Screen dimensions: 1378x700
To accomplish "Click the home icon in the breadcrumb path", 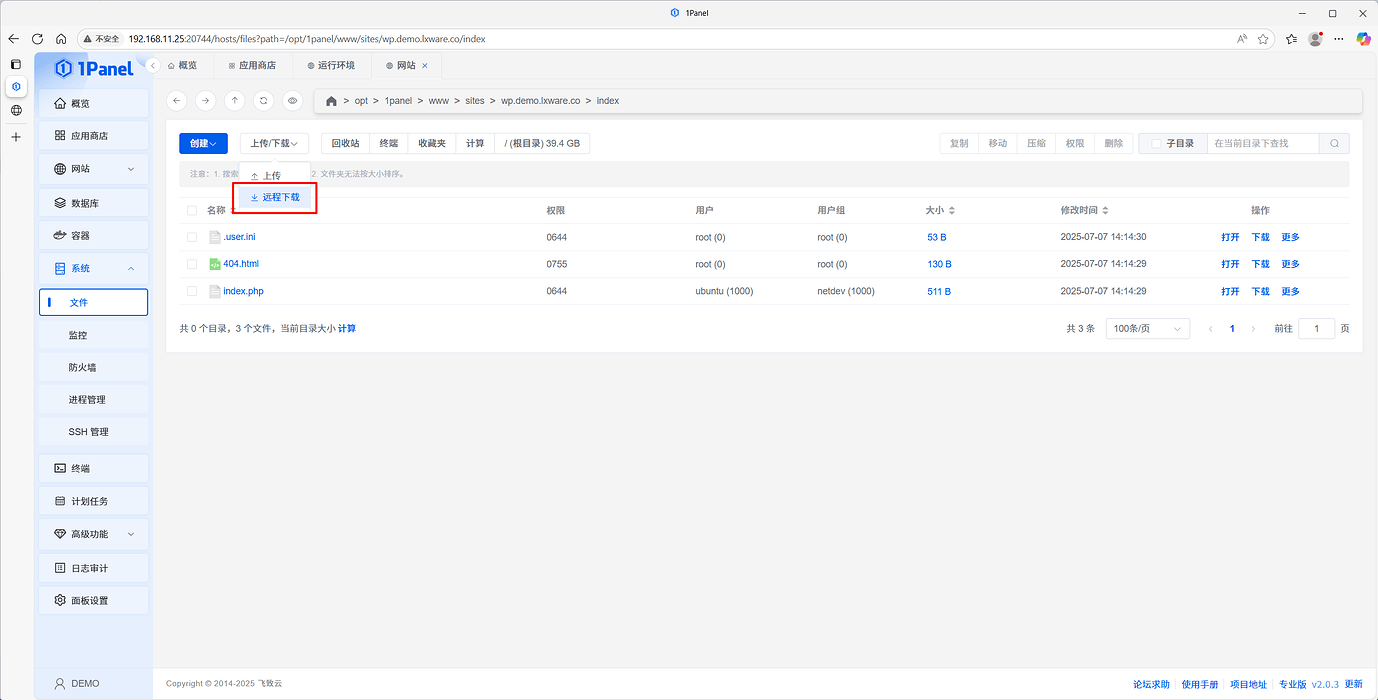I will point(330,100).
